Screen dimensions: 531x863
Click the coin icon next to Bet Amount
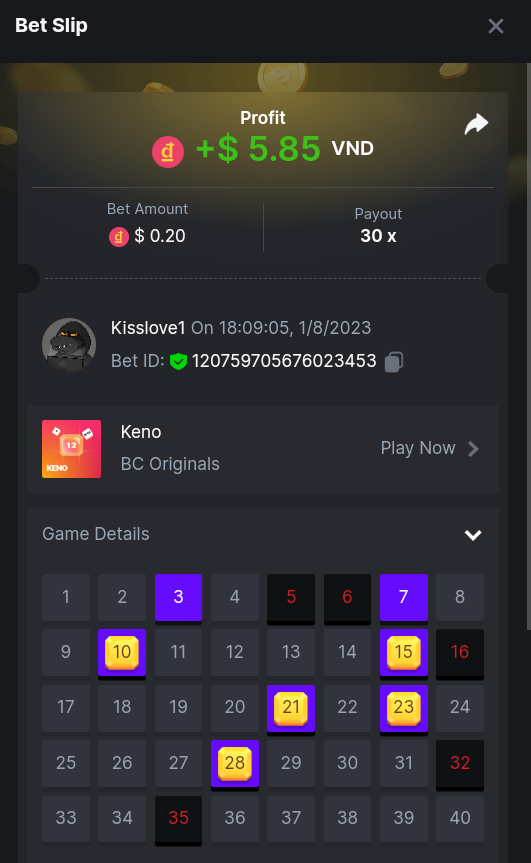(x=119, y=237)
